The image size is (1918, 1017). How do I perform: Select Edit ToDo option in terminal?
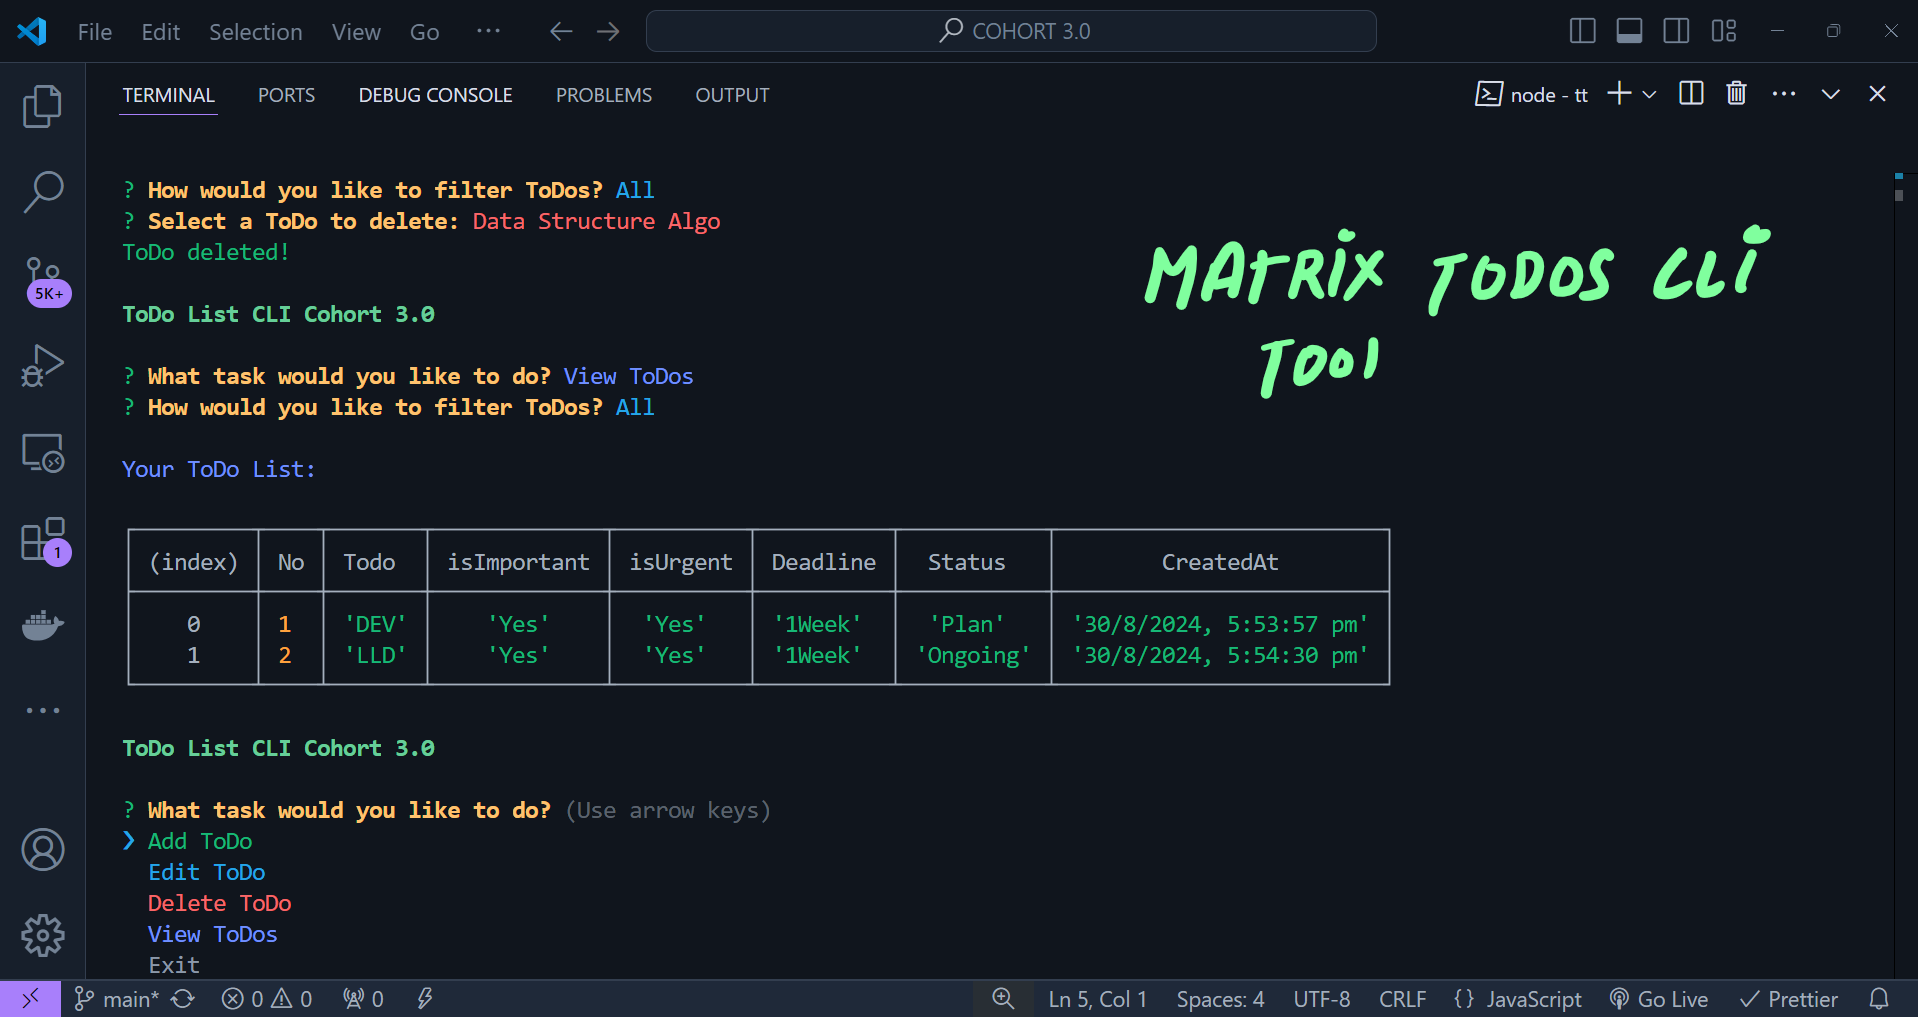tap(207, 872)
